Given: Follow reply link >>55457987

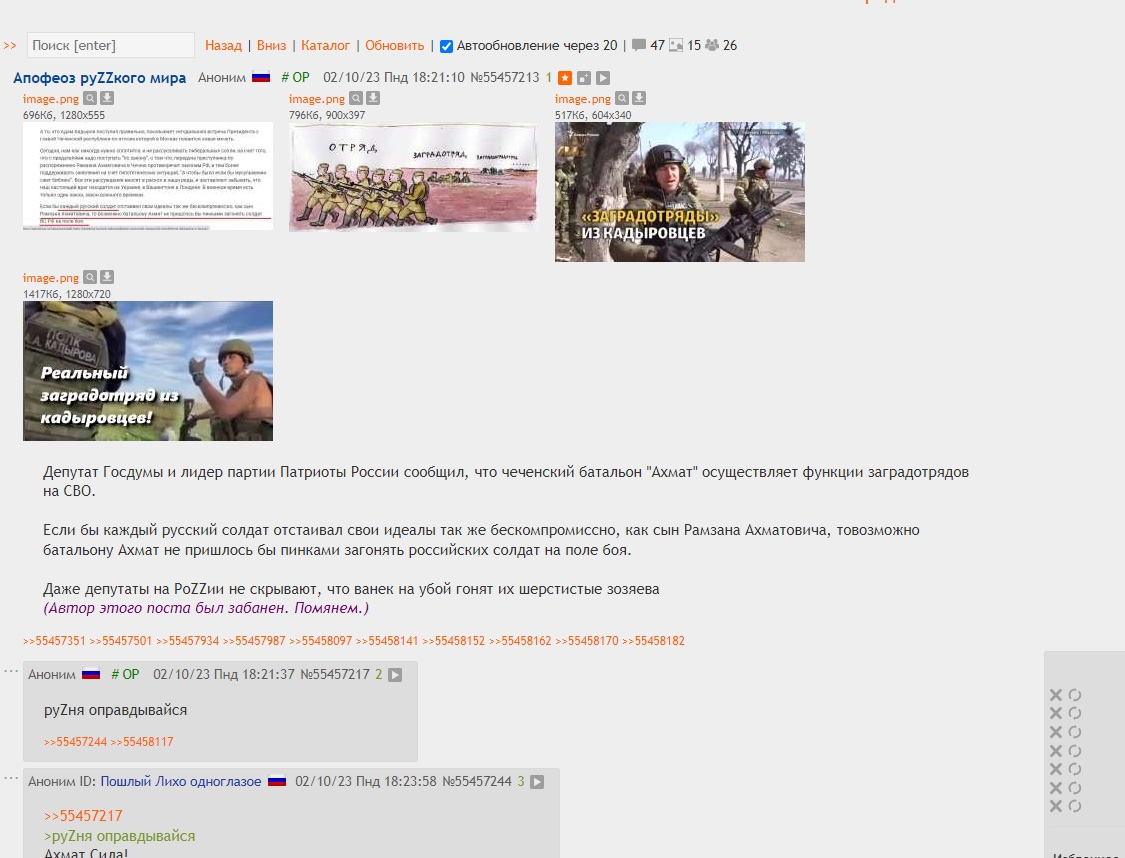Looking at the screenshot, I should [x=254, y=641].
